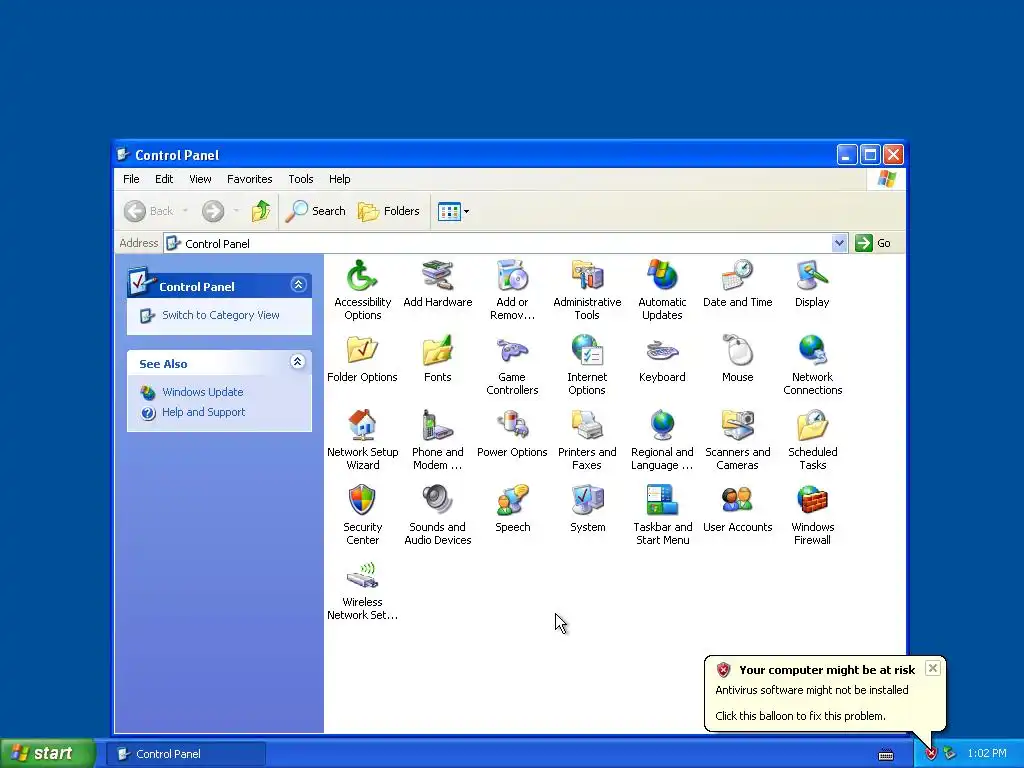
Task: Open the Tools menu
Action: pos(300,179)
